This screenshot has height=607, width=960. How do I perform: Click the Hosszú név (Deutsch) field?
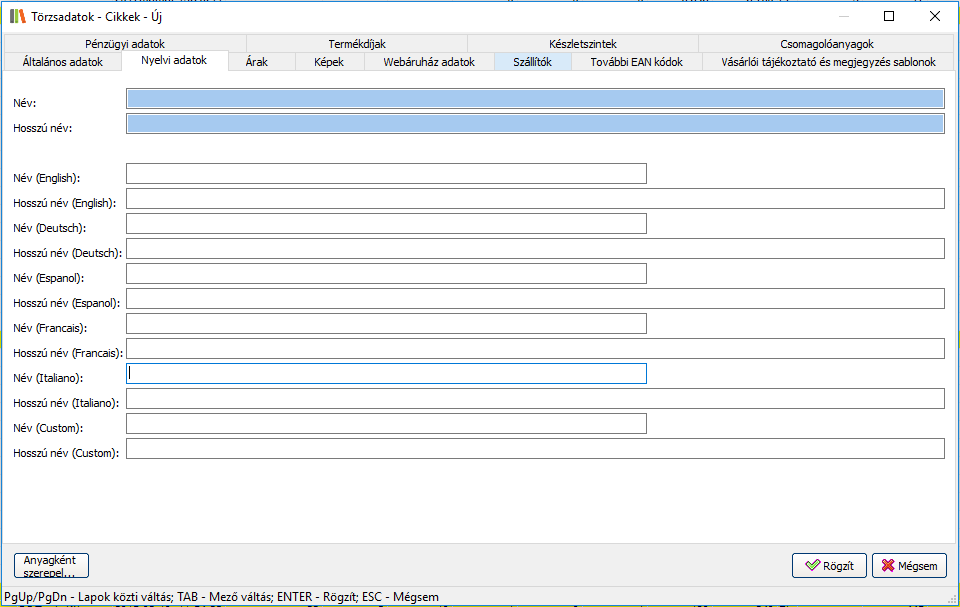point(535,249)
